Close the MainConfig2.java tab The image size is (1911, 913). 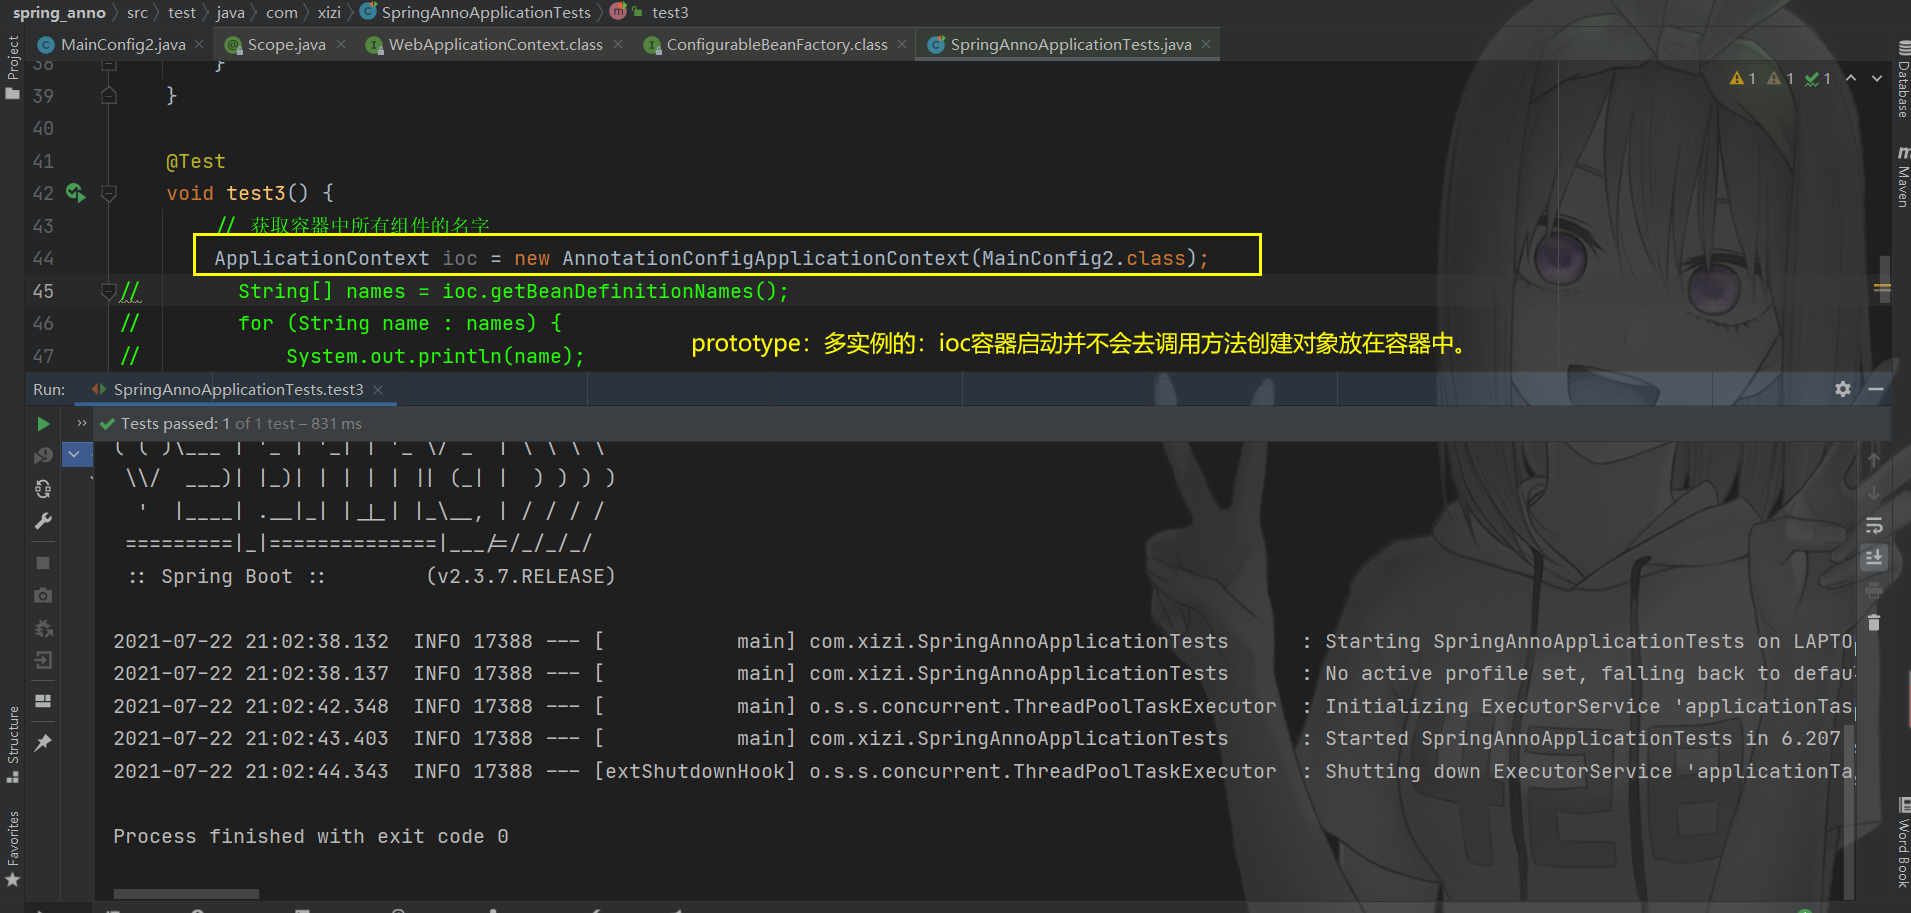click(199, 44)
